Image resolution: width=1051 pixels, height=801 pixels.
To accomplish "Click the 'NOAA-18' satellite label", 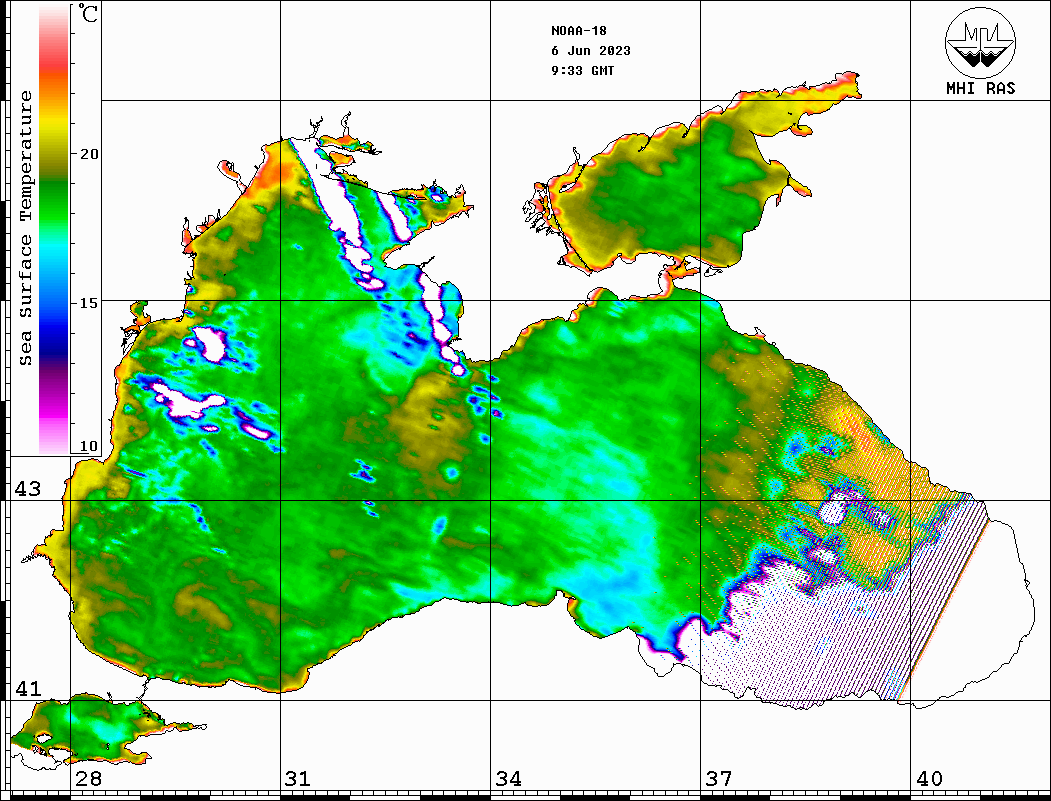I will tap(578, 31).
